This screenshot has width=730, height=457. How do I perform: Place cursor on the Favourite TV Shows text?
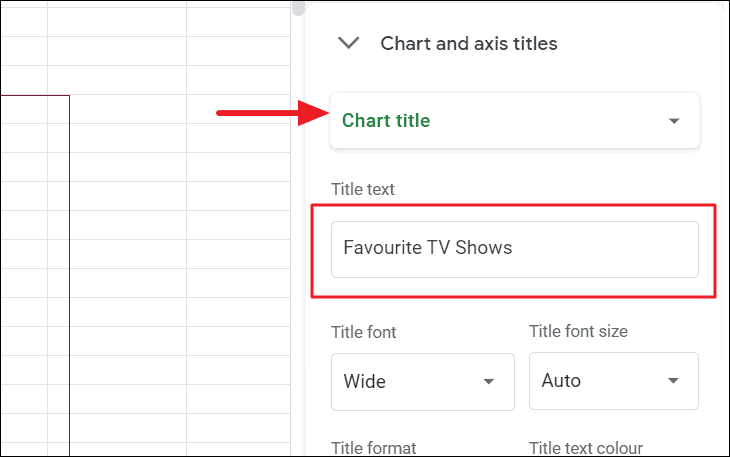pos(427,248)
